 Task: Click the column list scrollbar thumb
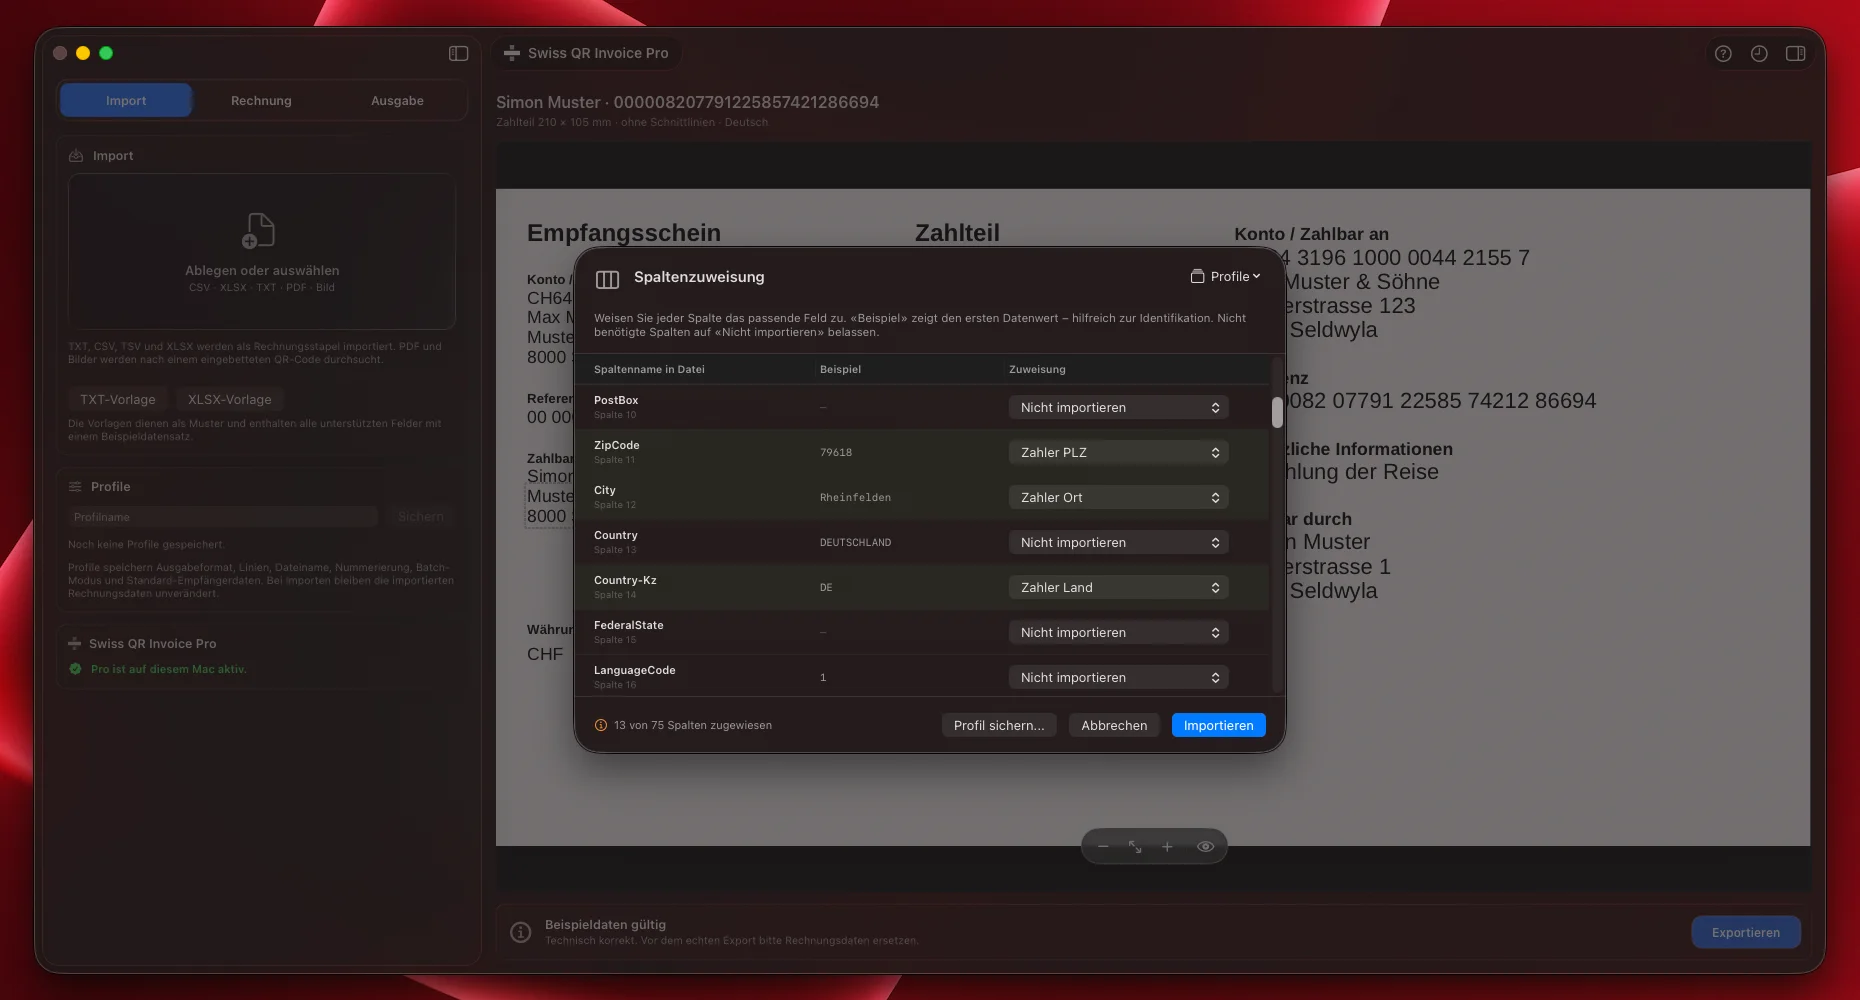(1277, 412)
